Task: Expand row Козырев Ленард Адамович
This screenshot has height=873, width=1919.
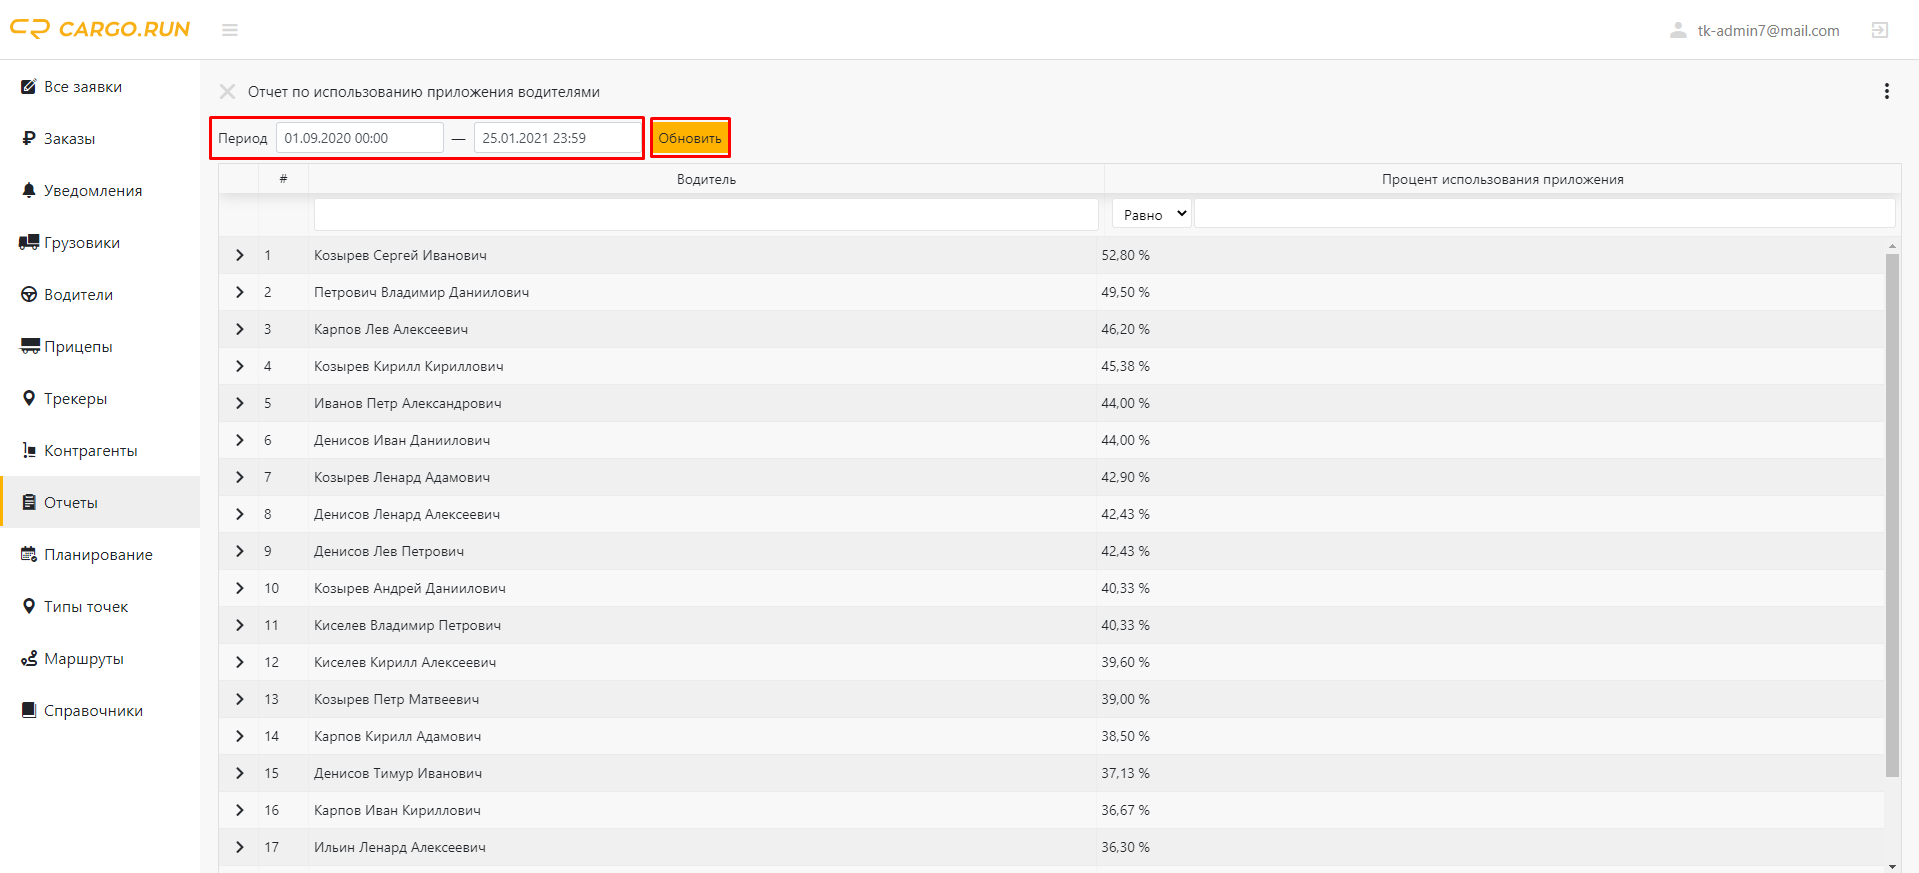Action: [x=239, y=477]
